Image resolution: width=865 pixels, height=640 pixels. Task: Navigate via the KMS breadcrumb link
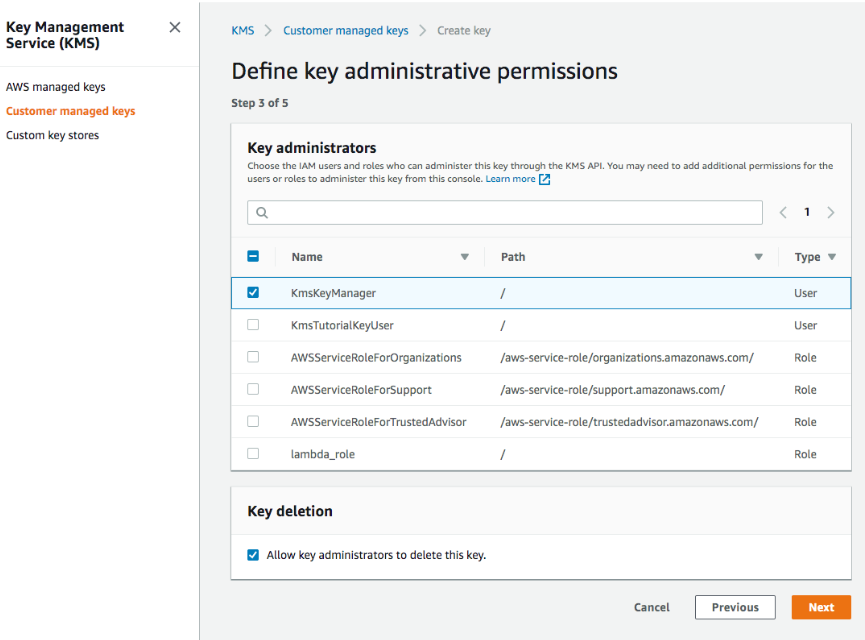coord(242,30)
